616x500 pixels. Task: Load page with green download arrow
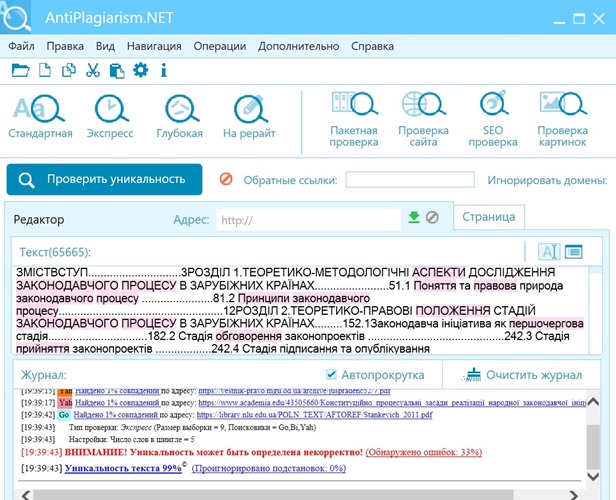[414, 217]
